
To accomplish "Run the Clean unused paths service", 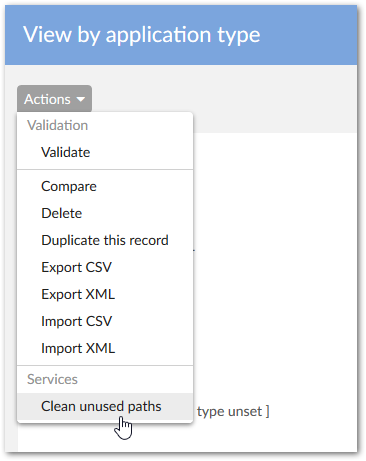I will point(105,406).
